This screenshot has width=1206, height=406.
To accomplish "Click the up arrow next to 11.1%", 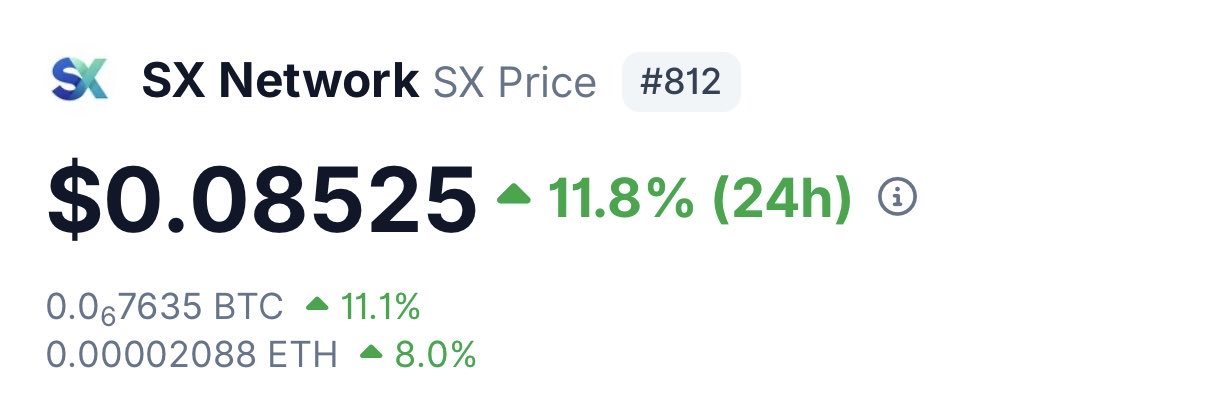I will pyautogui.click(x=317, y=303).
